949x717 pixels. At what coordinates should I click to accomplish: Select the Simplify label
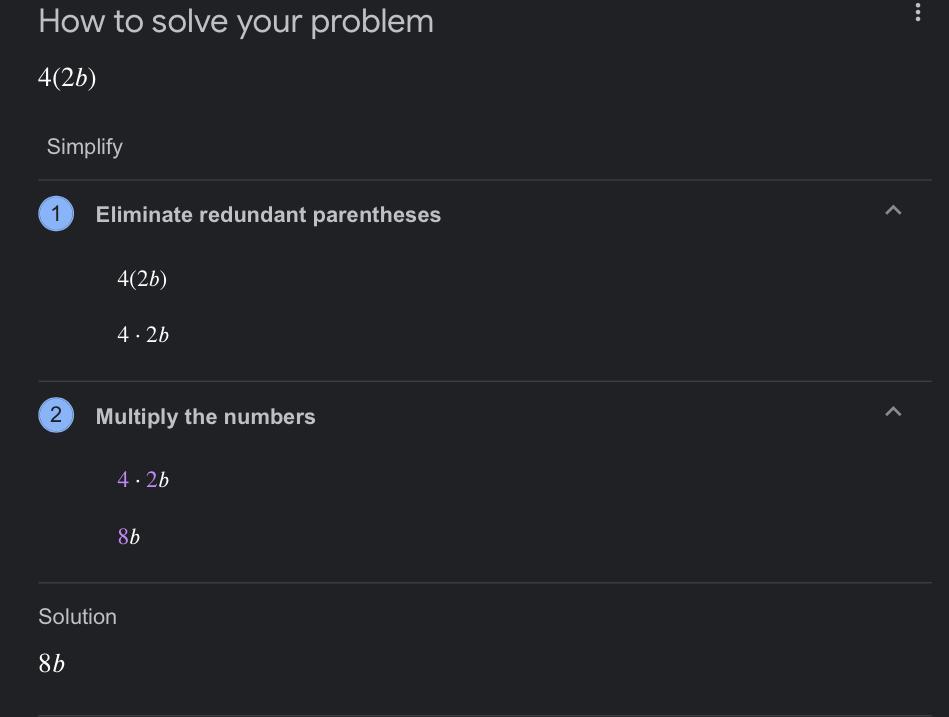(x=85, y=147)
